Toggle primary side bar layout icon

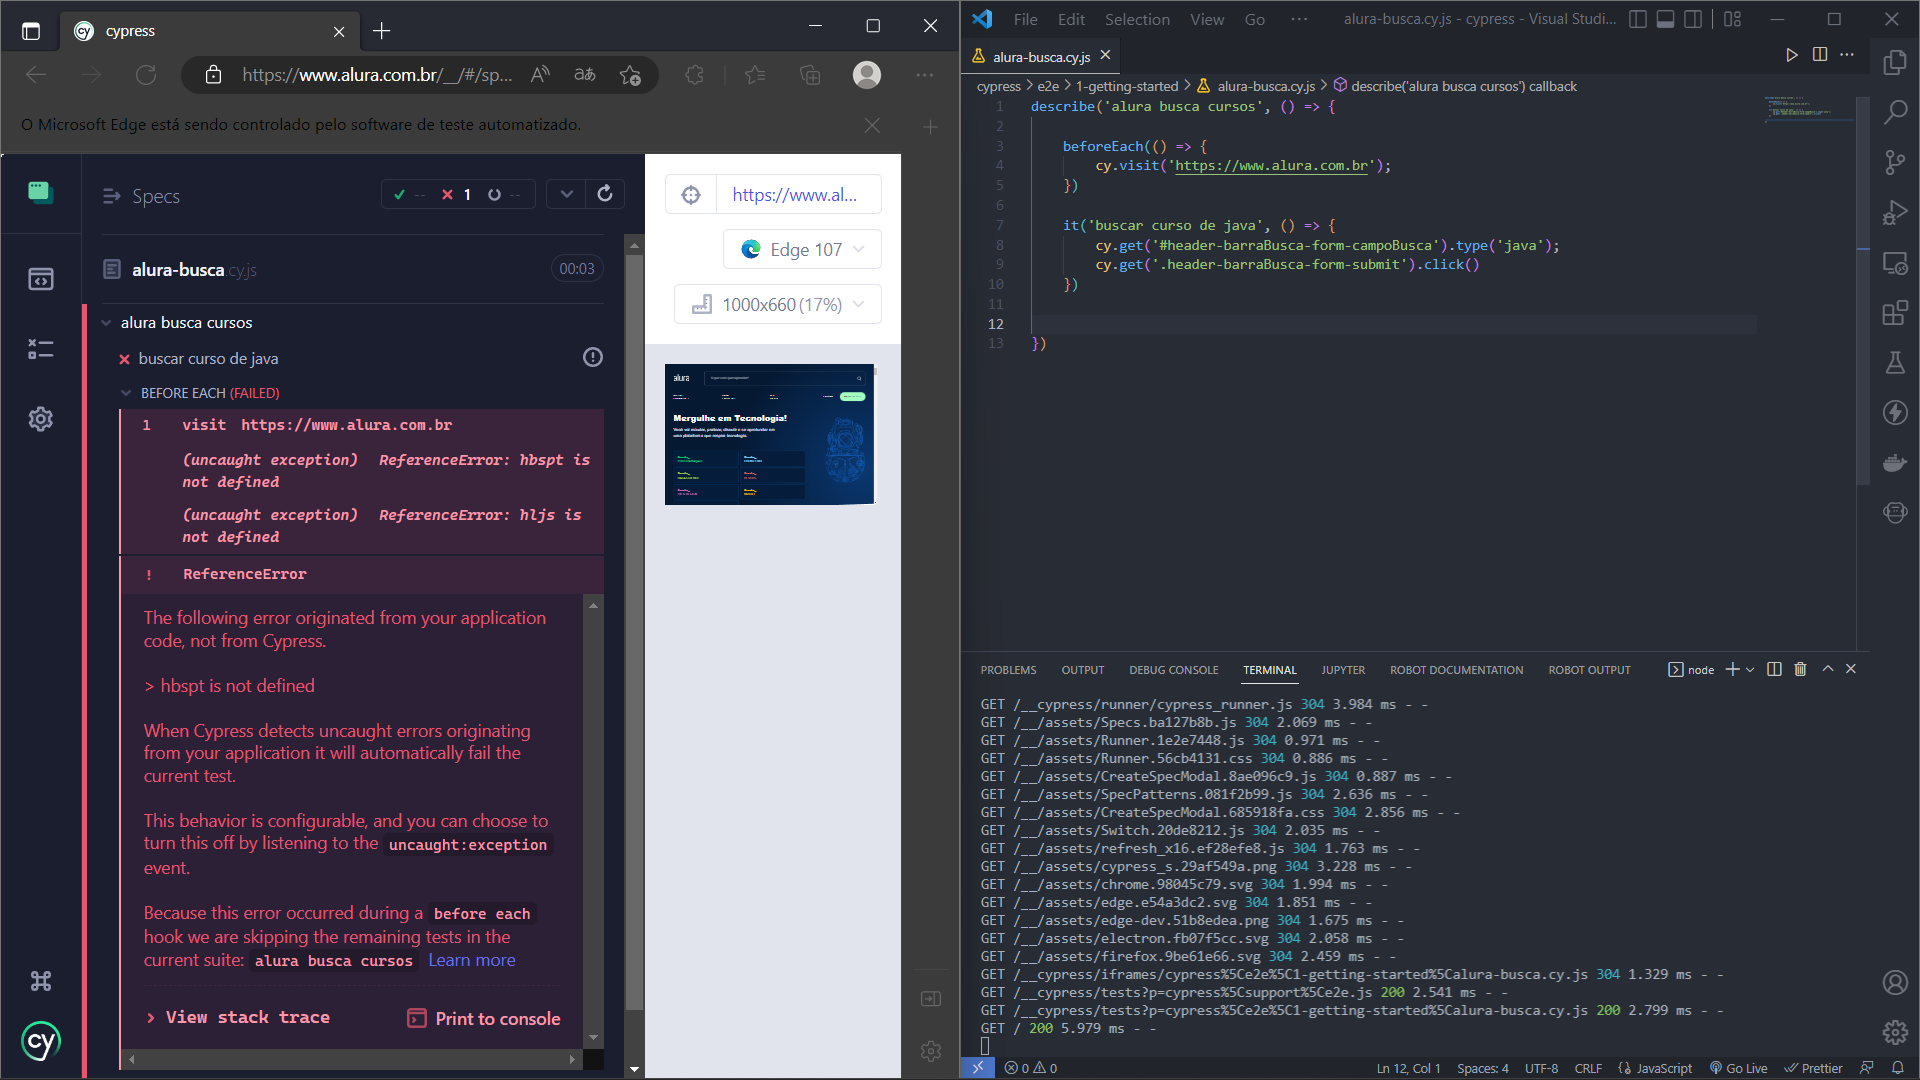pos(1638,19)
